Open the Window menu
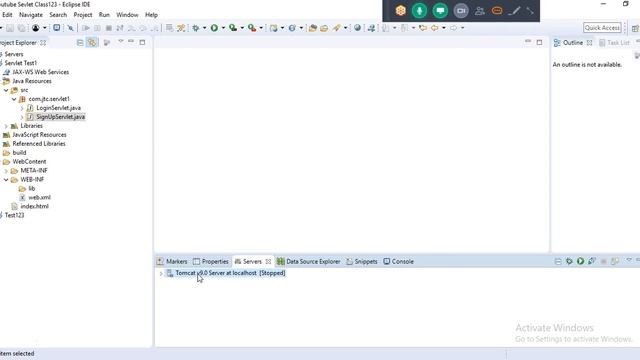This screenshot has width=640, height=360. [127, 15]
